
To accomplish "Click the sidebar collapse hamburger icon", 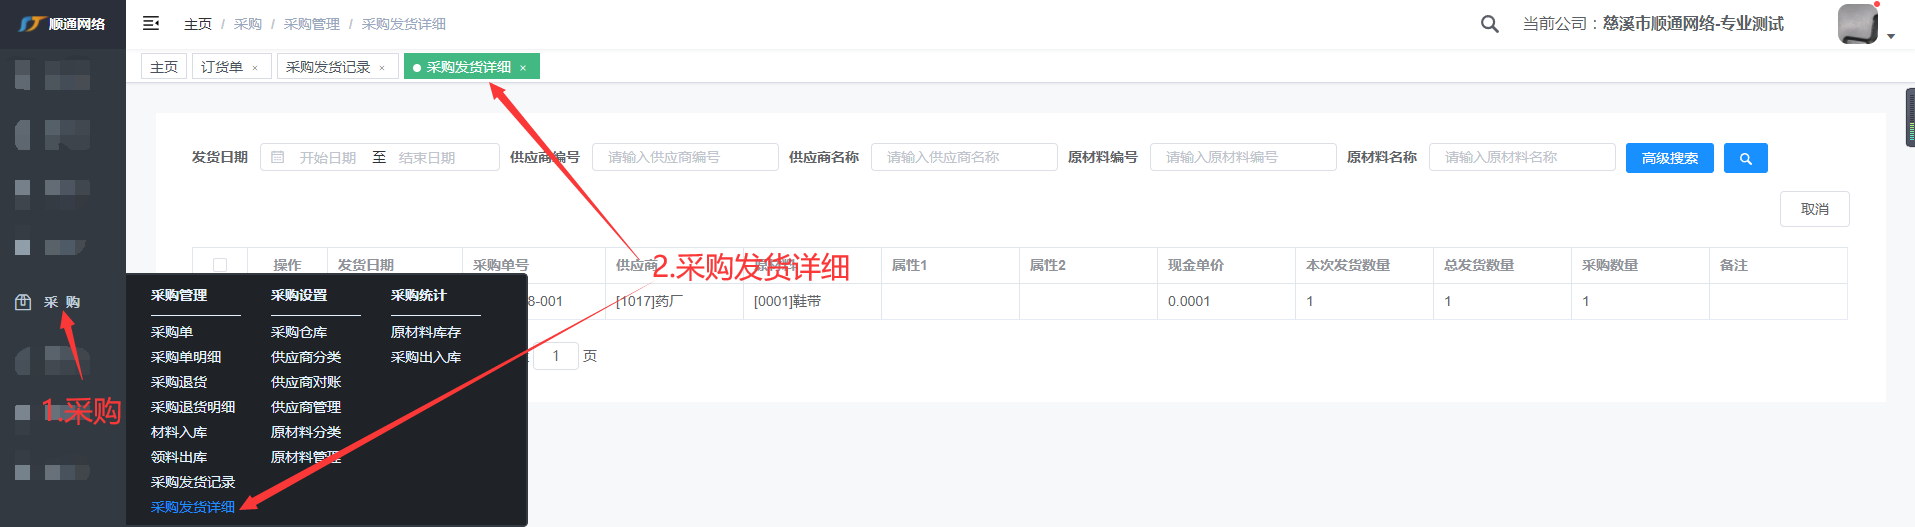I will point(151,23).
